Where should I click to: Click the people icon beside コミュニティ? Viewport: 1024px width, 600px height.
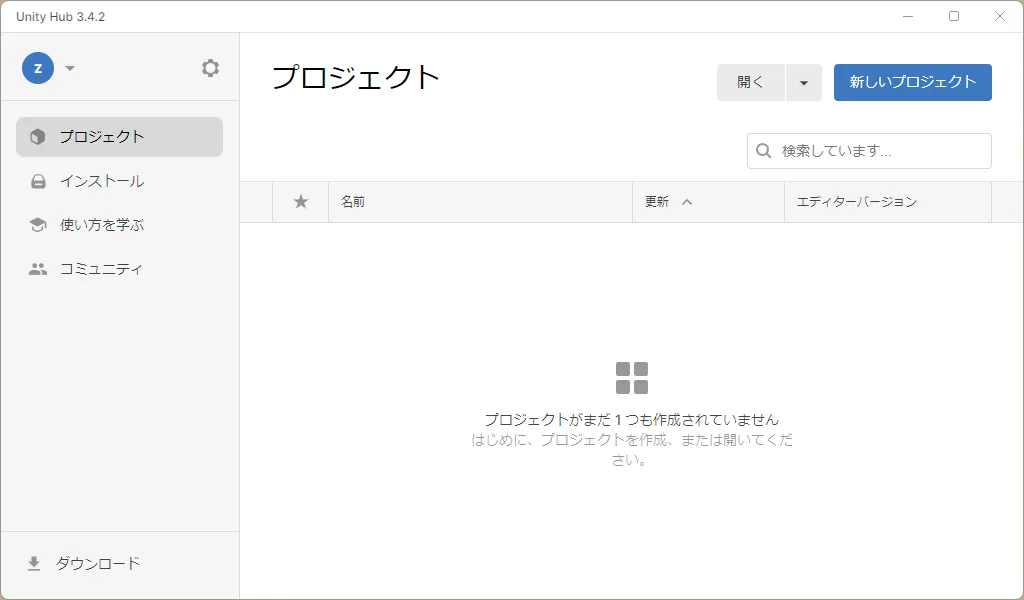pyautogui.click(x=38, y=269)
